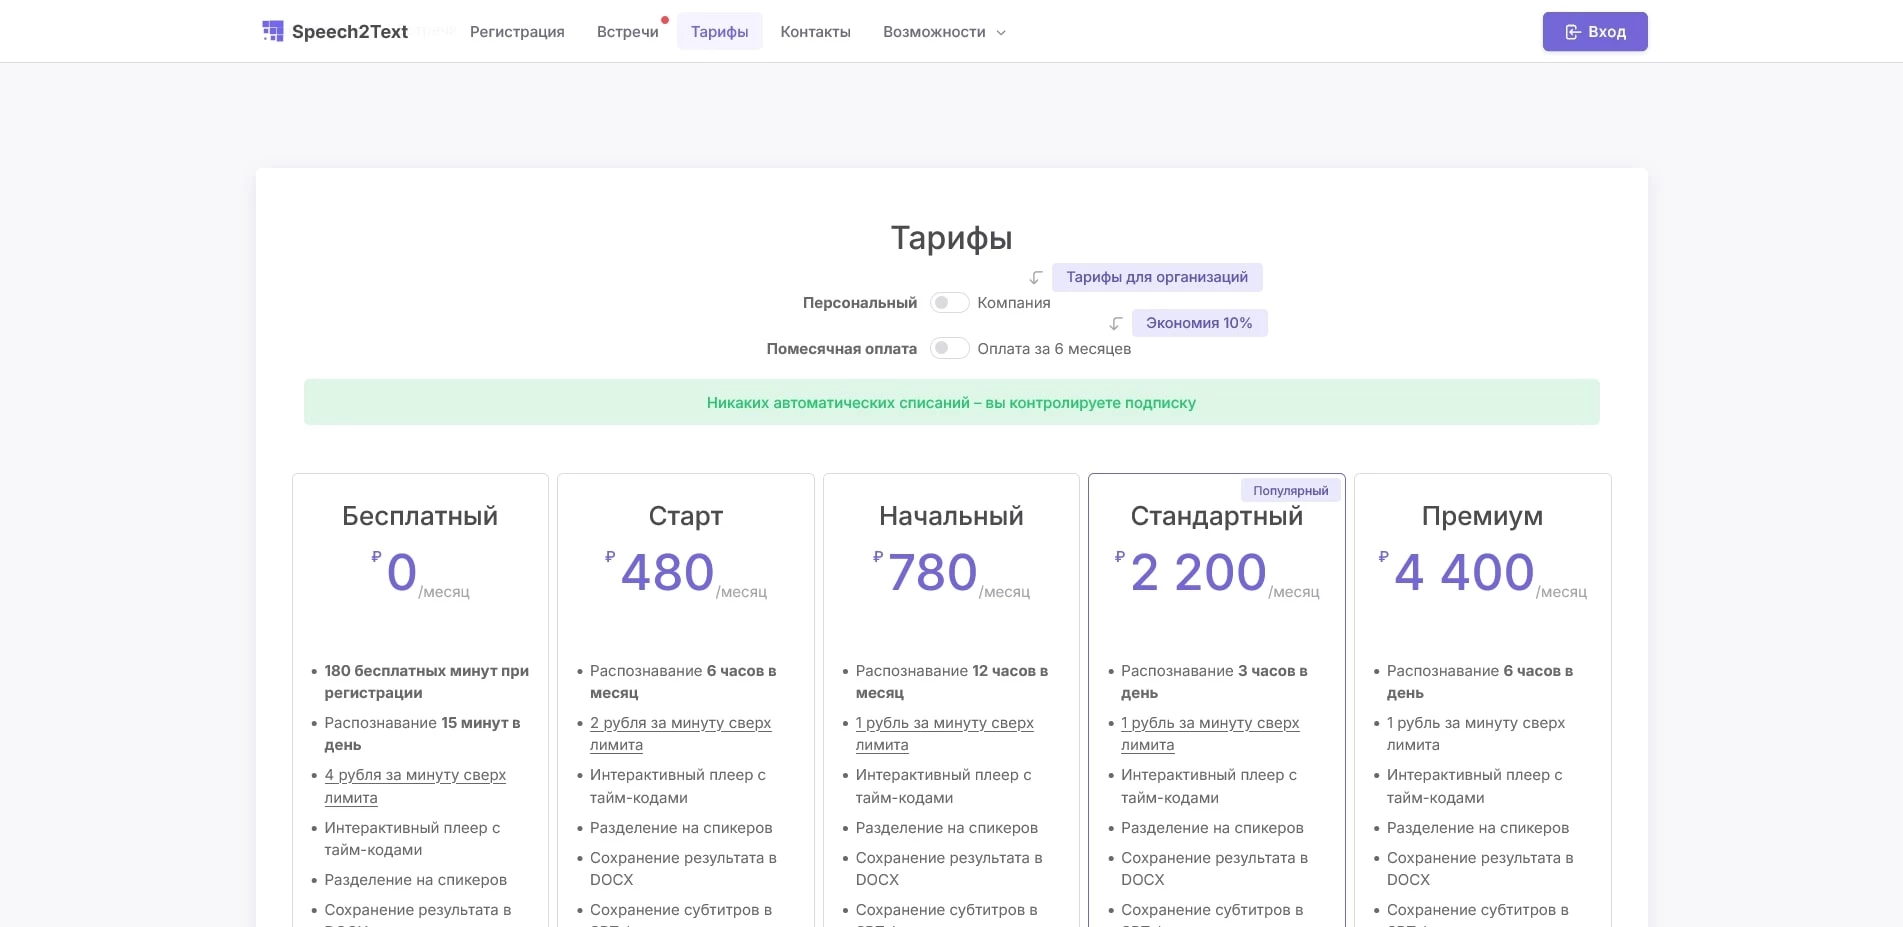Click the Speech2Text logo icon
Screen dimensions: 1903x927
[272, 32]
